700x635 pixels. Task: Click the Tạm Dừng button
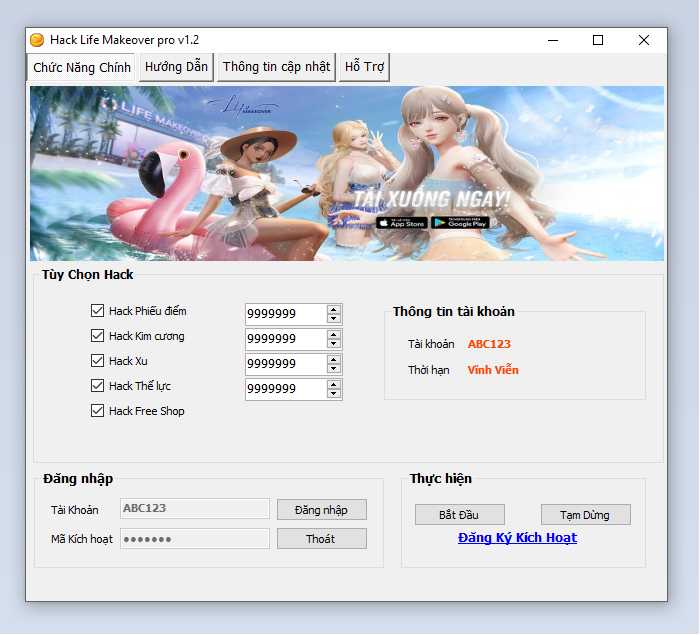[x=586, y=515]
